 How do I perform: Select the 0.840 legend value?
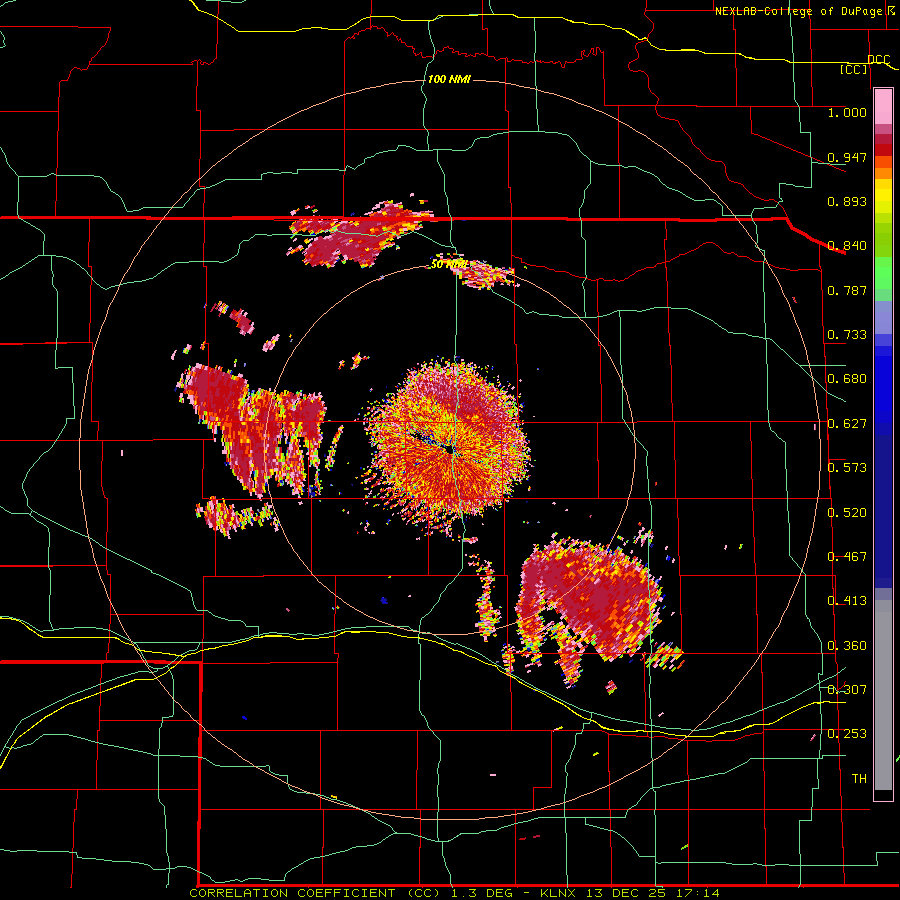[x=847, y=246]
